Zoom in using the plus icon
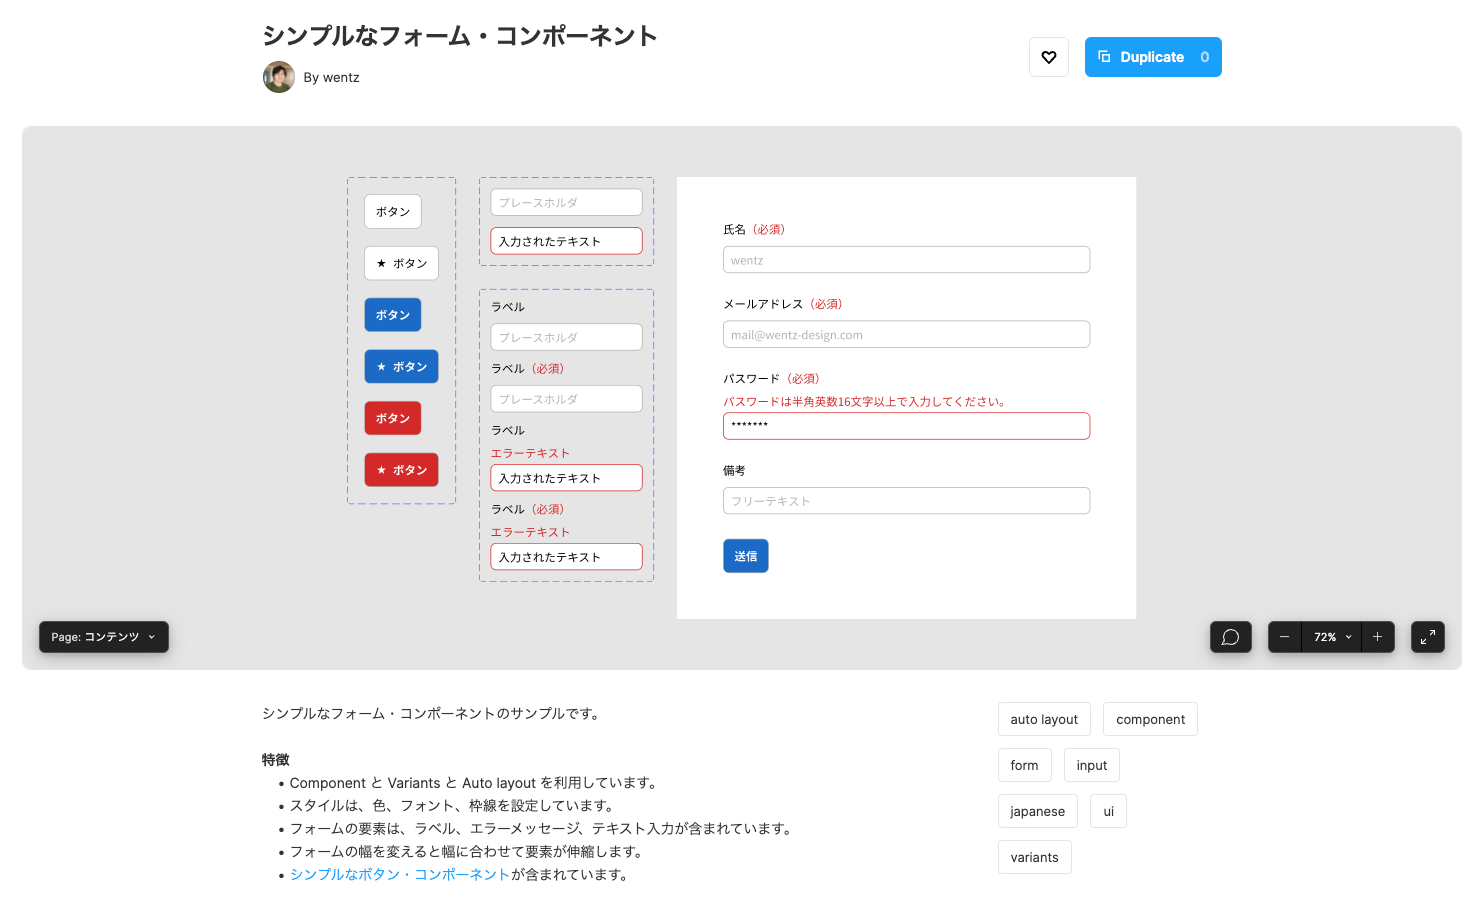The width and height of the screenshot is (1481, 903). [x=1378, y=637]
